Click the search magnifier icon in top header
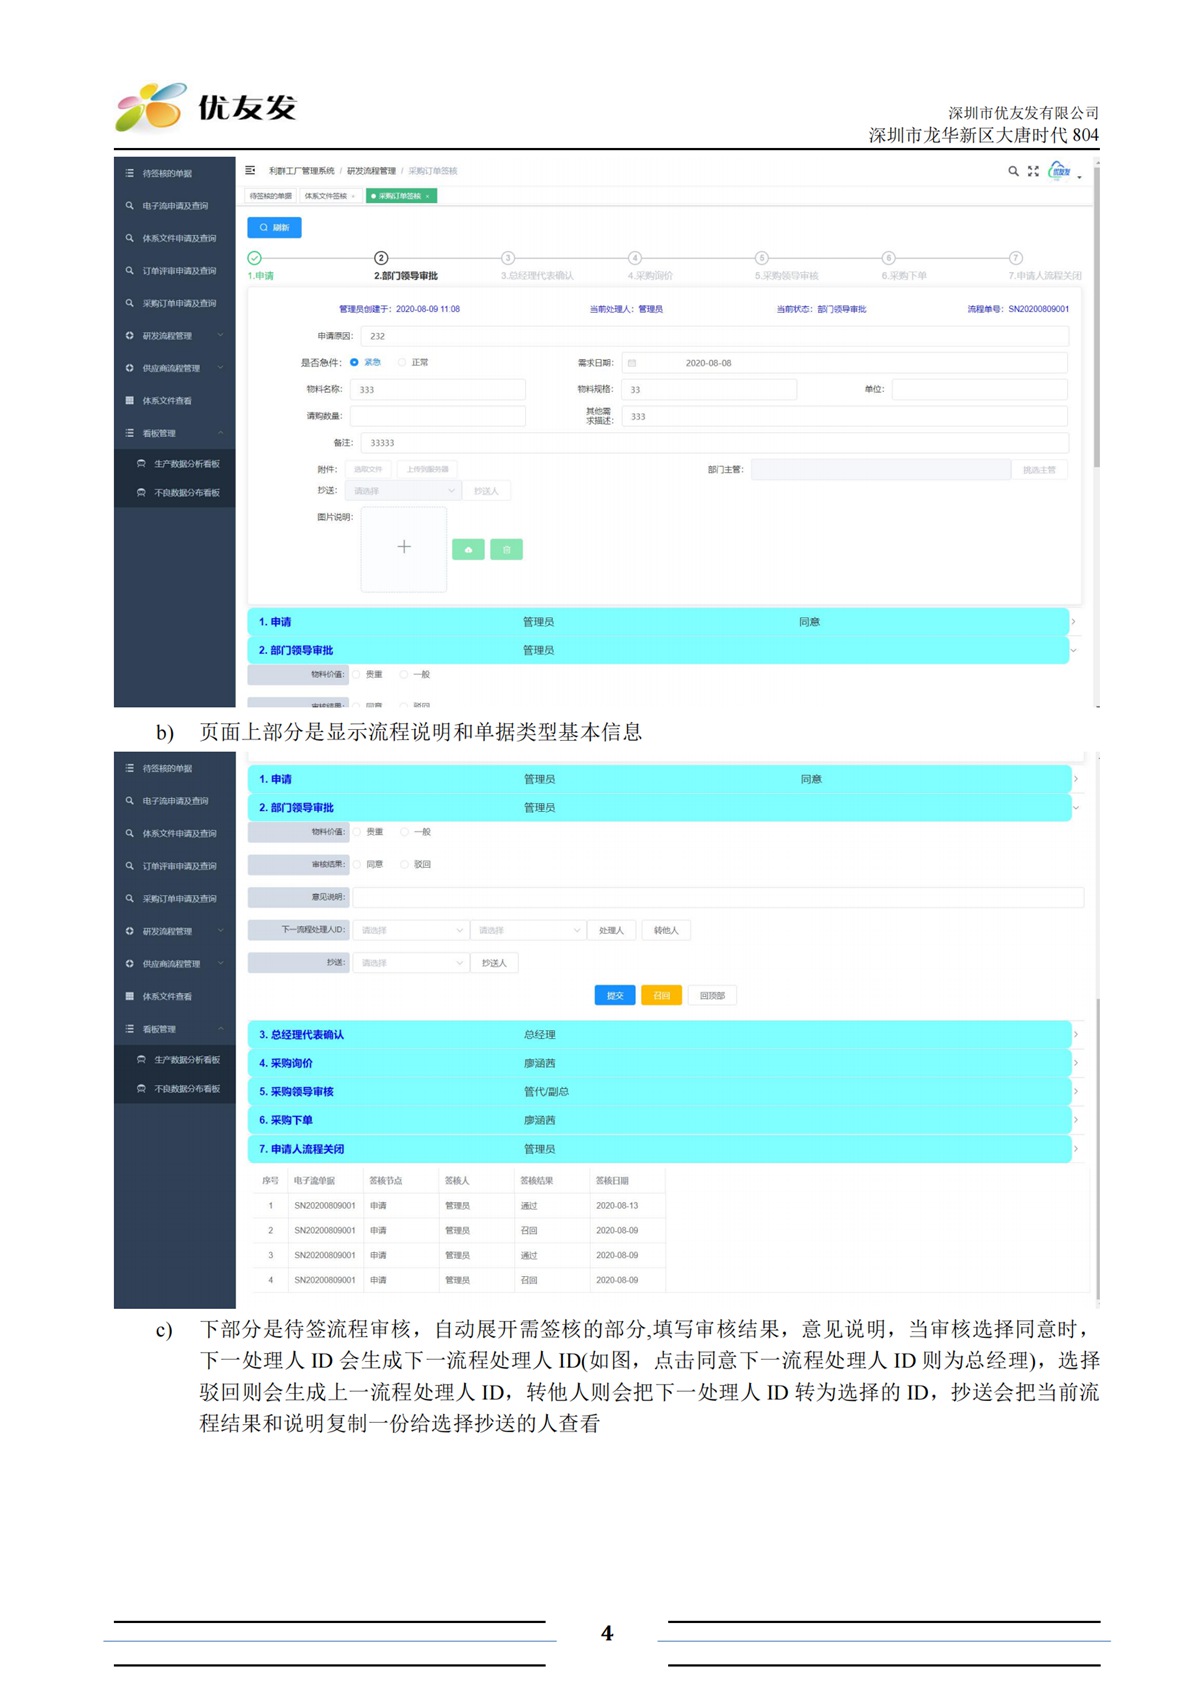Screen dimensions: 1200x1697 (x=1013, y=171)
